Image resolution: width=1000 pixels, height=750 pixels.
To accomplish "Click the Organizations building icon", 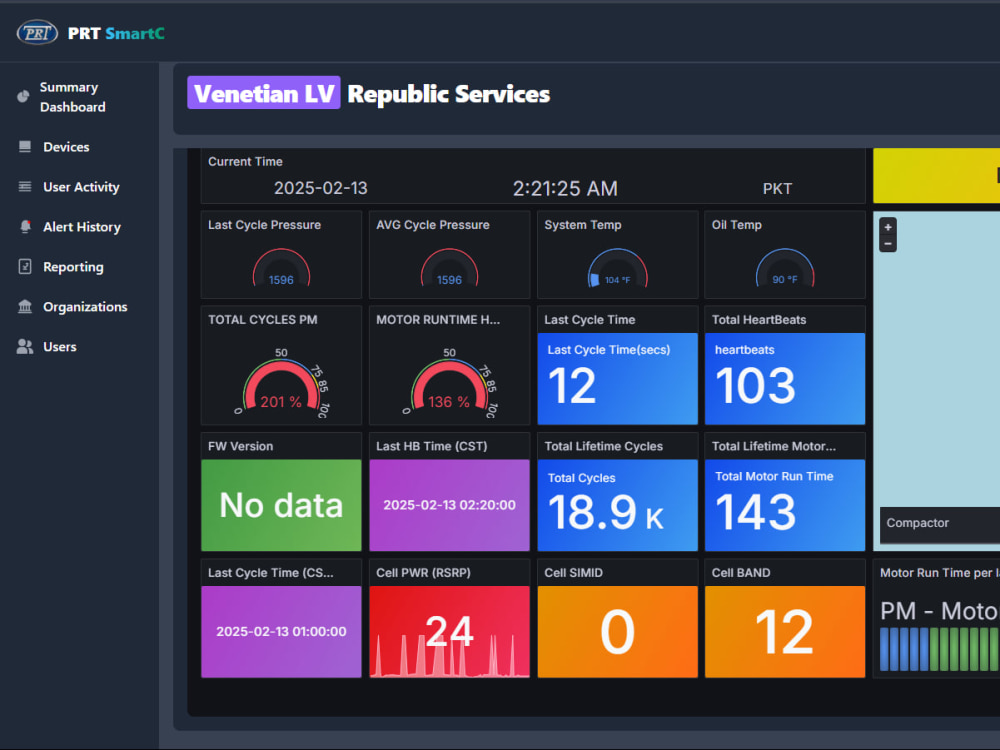I will (x=25, y=307).
